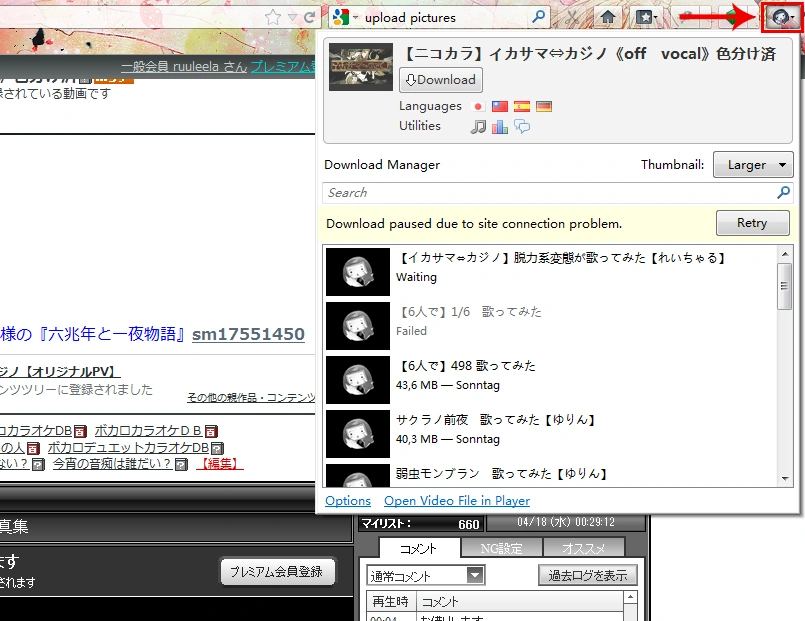Viewport: 805px width, 621px height.
Task: Click the マイリスト count 660
Action: [468, 524]
